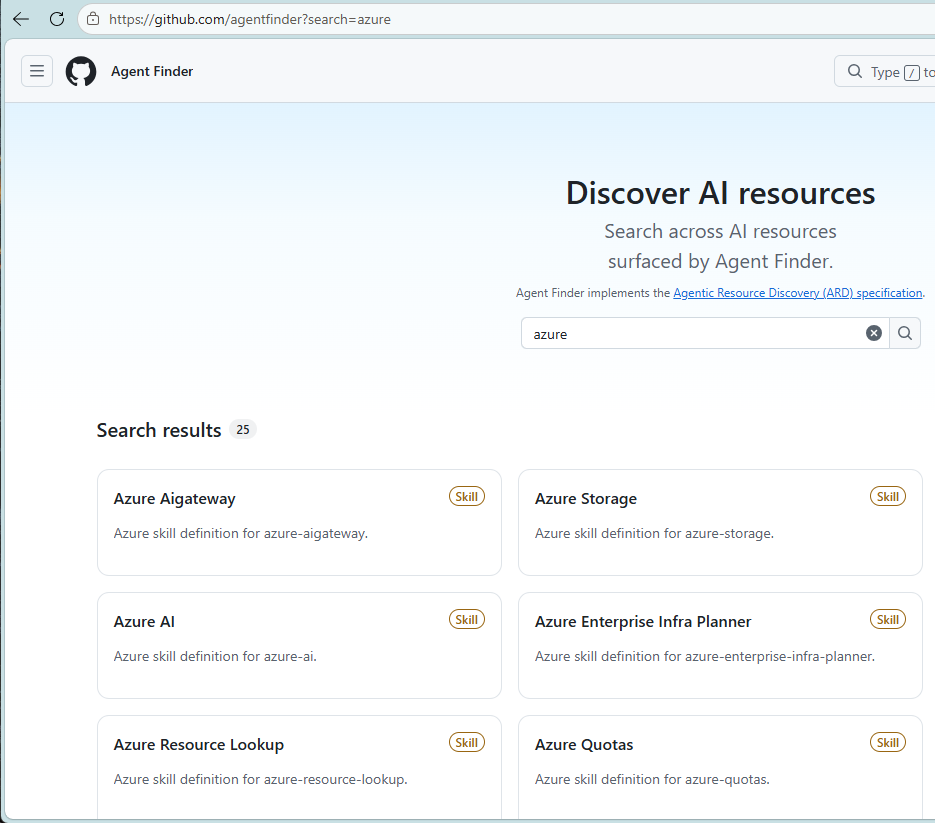Click the 'Search results' heading
935x823 pixels.
[x=159, y=430]
